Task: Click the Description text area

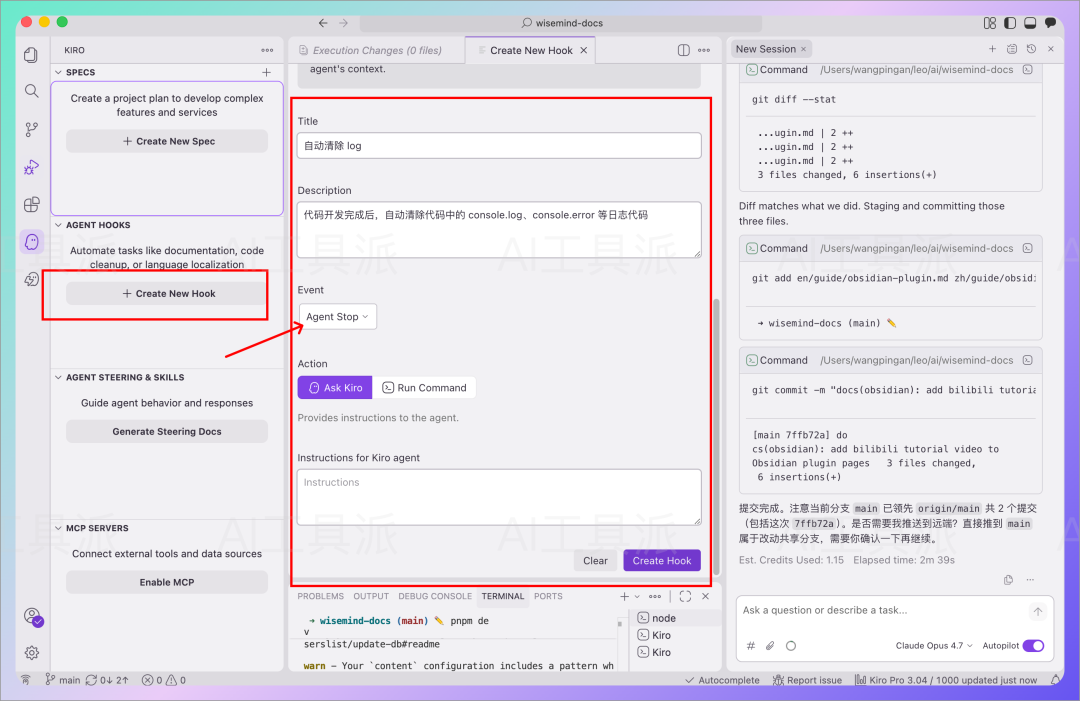Action: coord(499,230)
